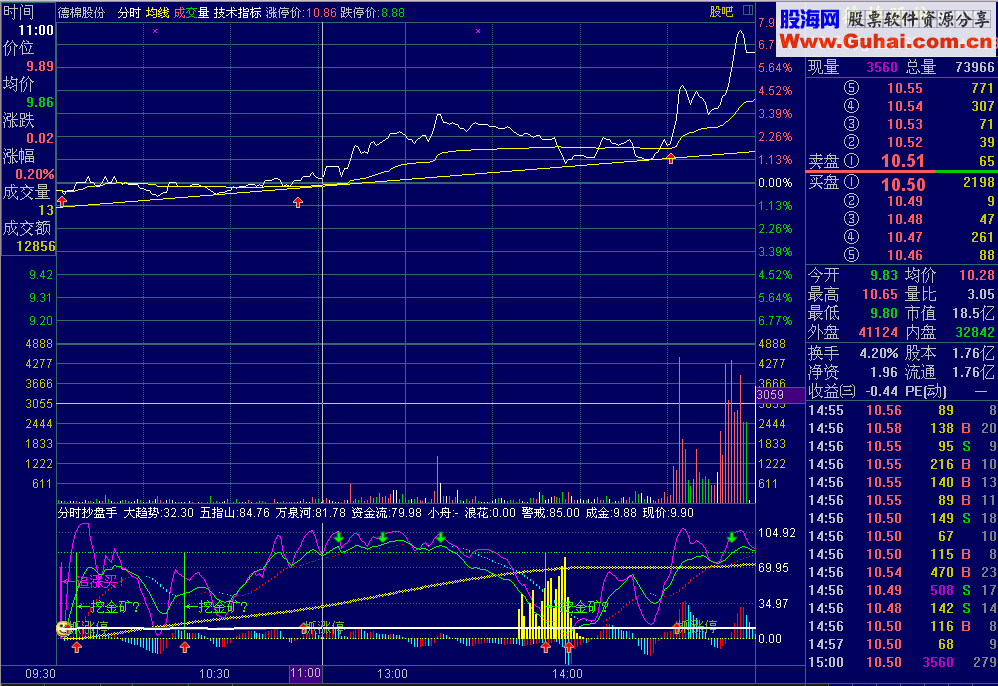Expand the 分时抄盘手 indicator name selector
Image resolution: width=998 pixels, height=686 pixels.
coord(87,512)
